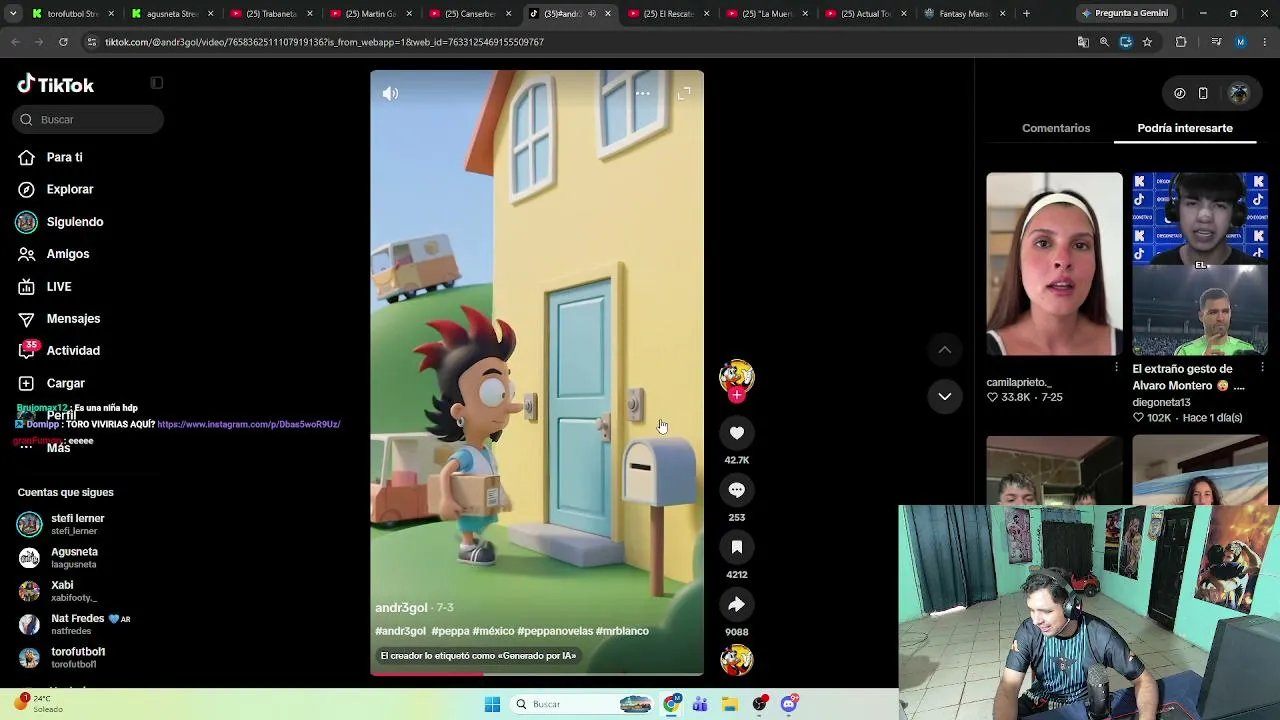The height and width of the screenshot is (720, 1280).
Task: Follow the creator with the plus badge
Action: pyautogui.click(x=737, y=395)
